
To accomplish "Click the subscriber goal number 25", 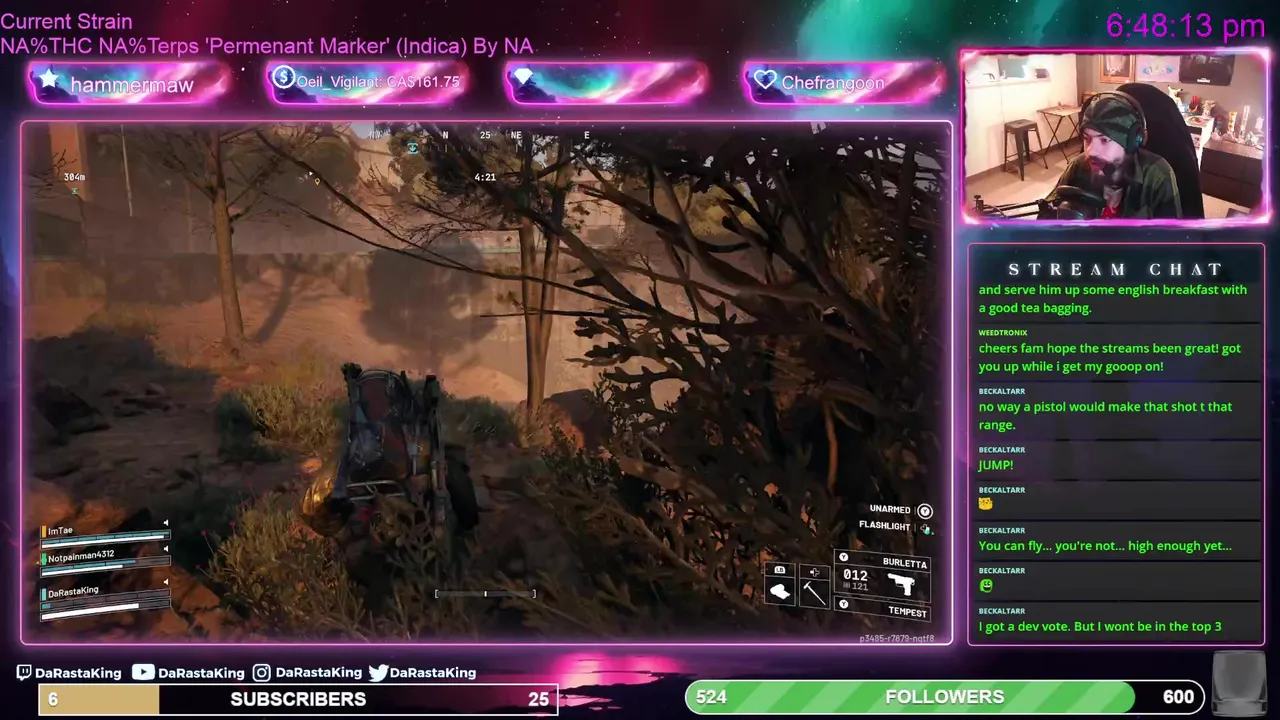I will (x=538, y=699).
